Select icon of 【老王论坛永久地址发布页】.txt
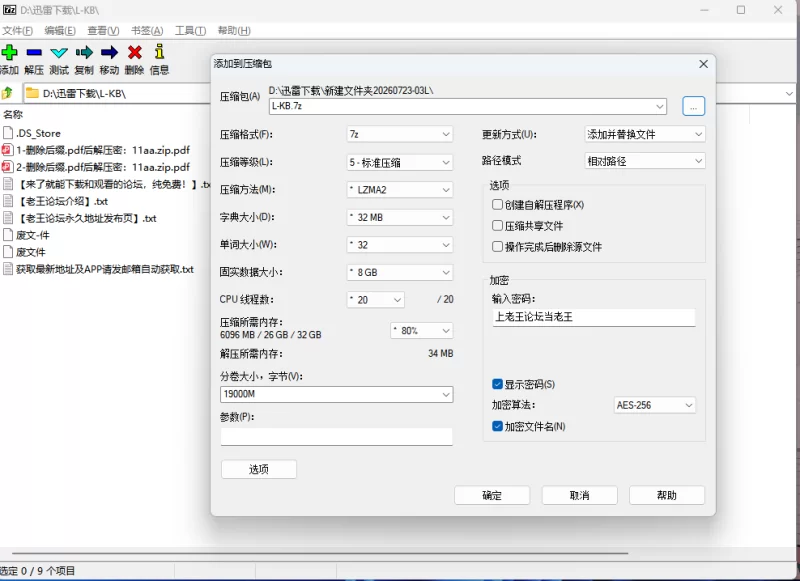This screenshot has width=800, height=581. point(8,218)
